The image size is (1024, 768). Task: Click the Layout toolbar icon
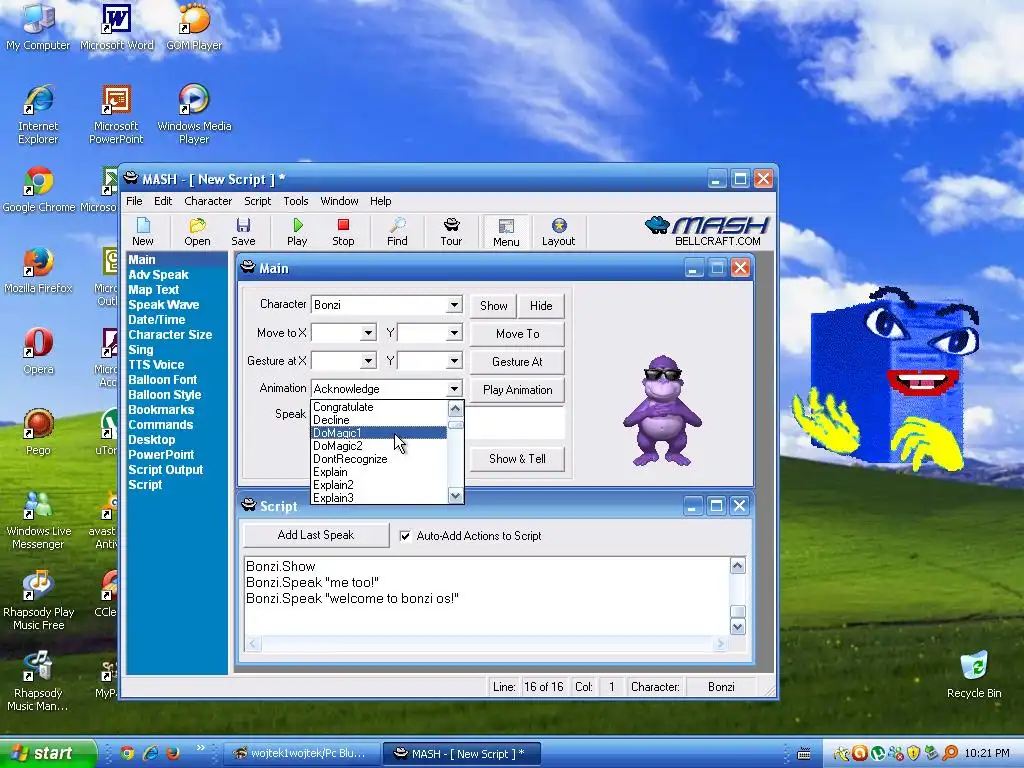coord(558,232)
